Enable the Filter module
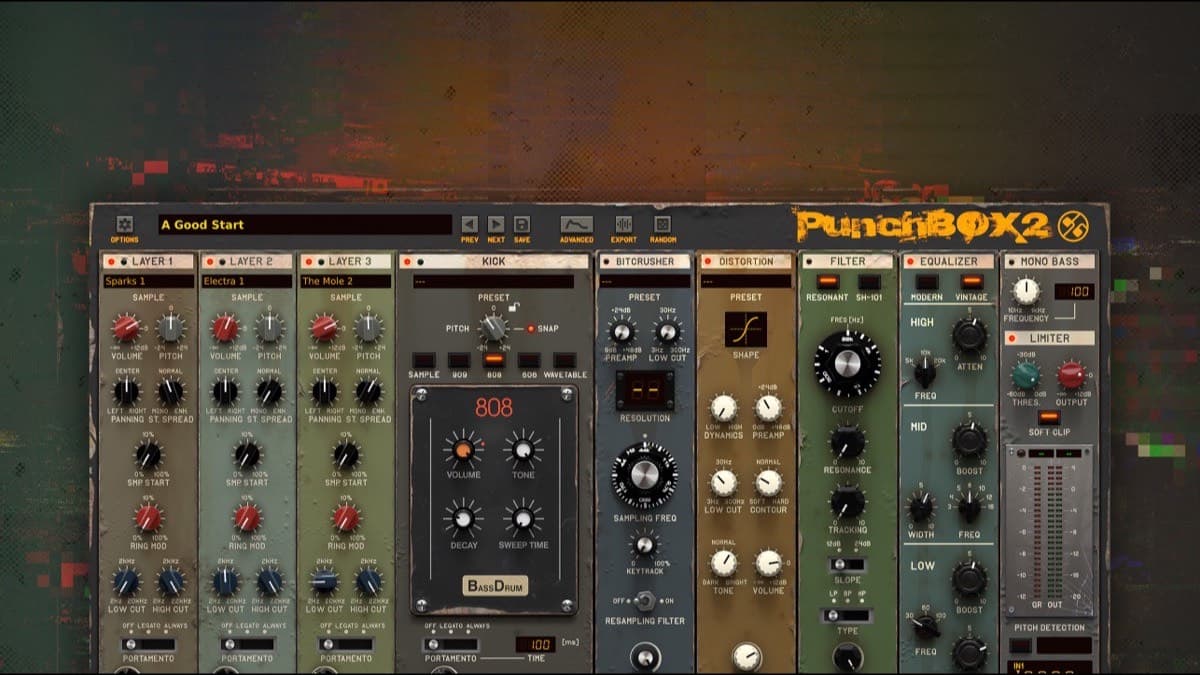The height and width of the screenshot is (675, 1200). [x=809, y=262]
